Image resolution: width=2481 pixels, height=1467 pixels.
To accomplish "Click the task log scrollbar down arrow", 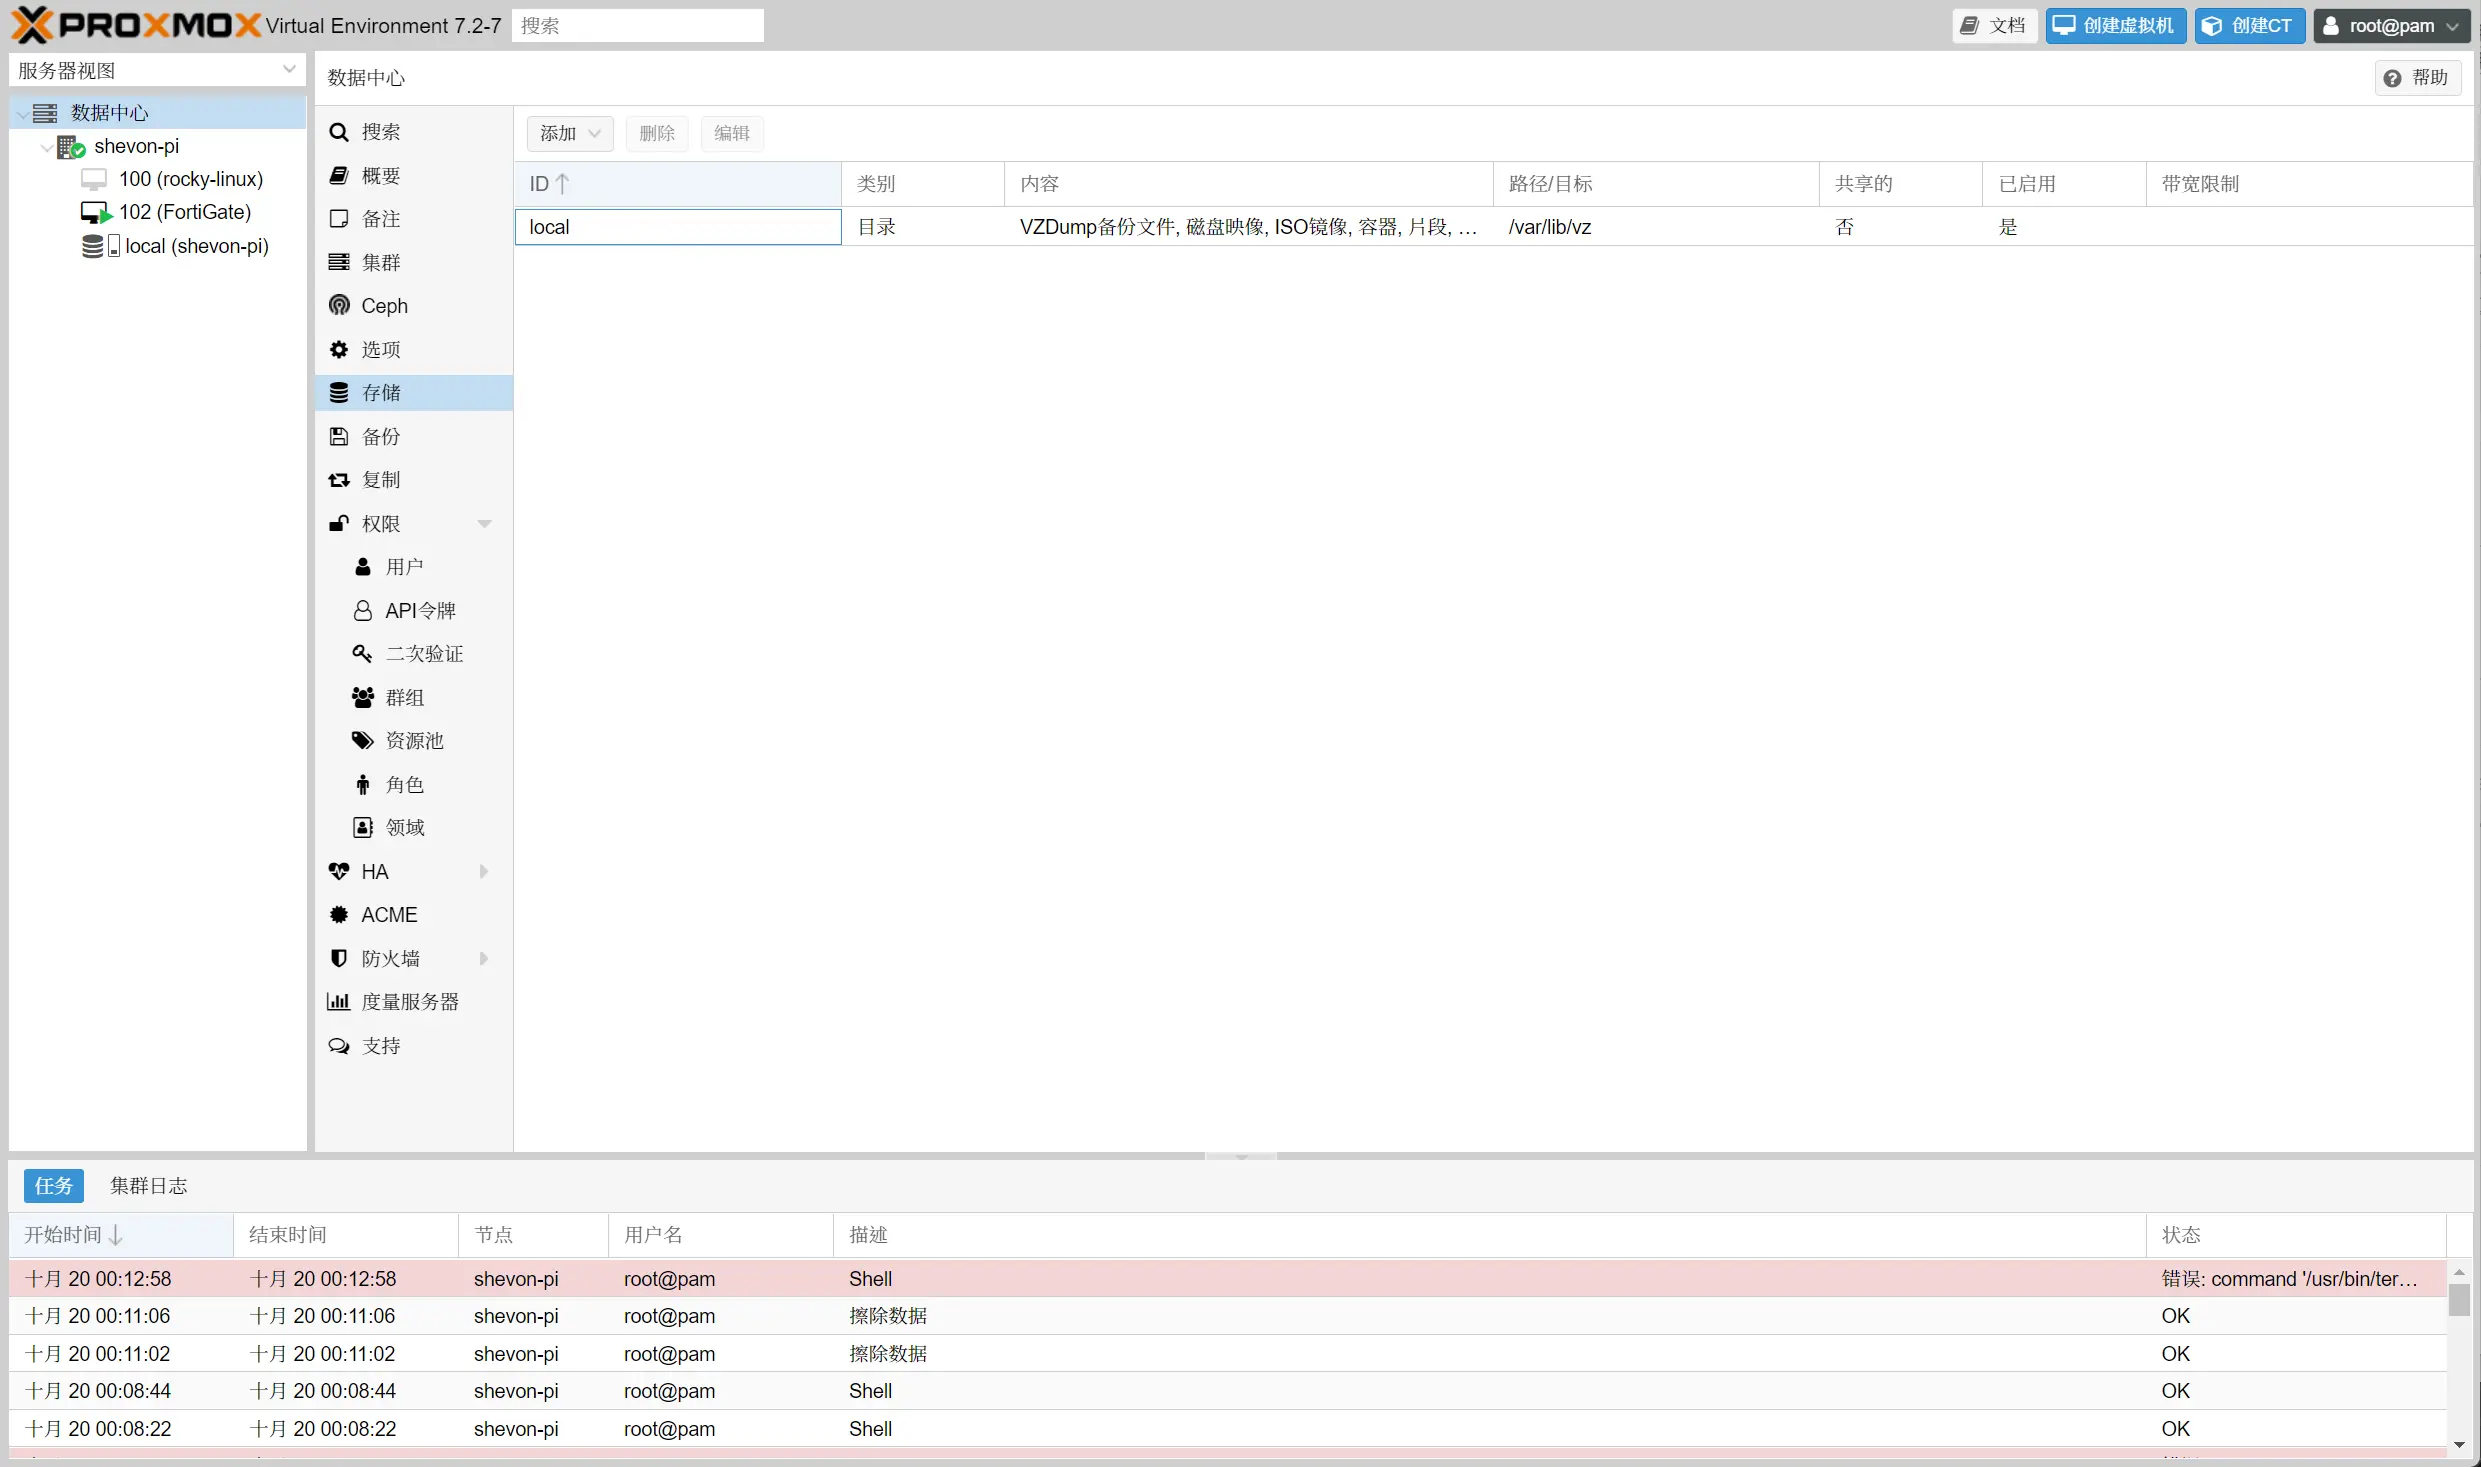I will 2459,1445.
